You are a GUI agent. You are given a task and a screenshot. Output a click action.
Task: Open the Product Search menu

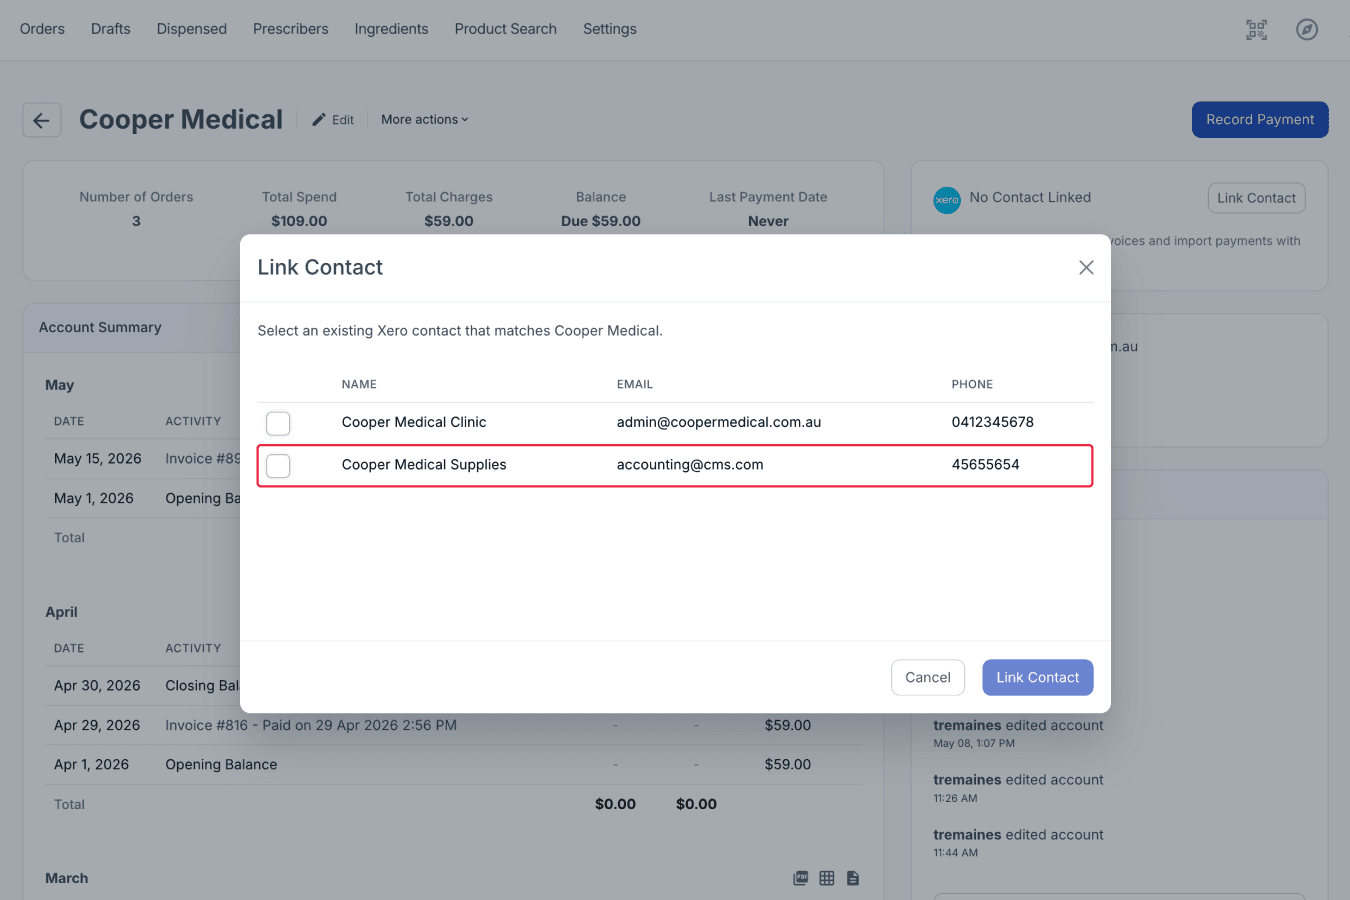pos(506,29)
